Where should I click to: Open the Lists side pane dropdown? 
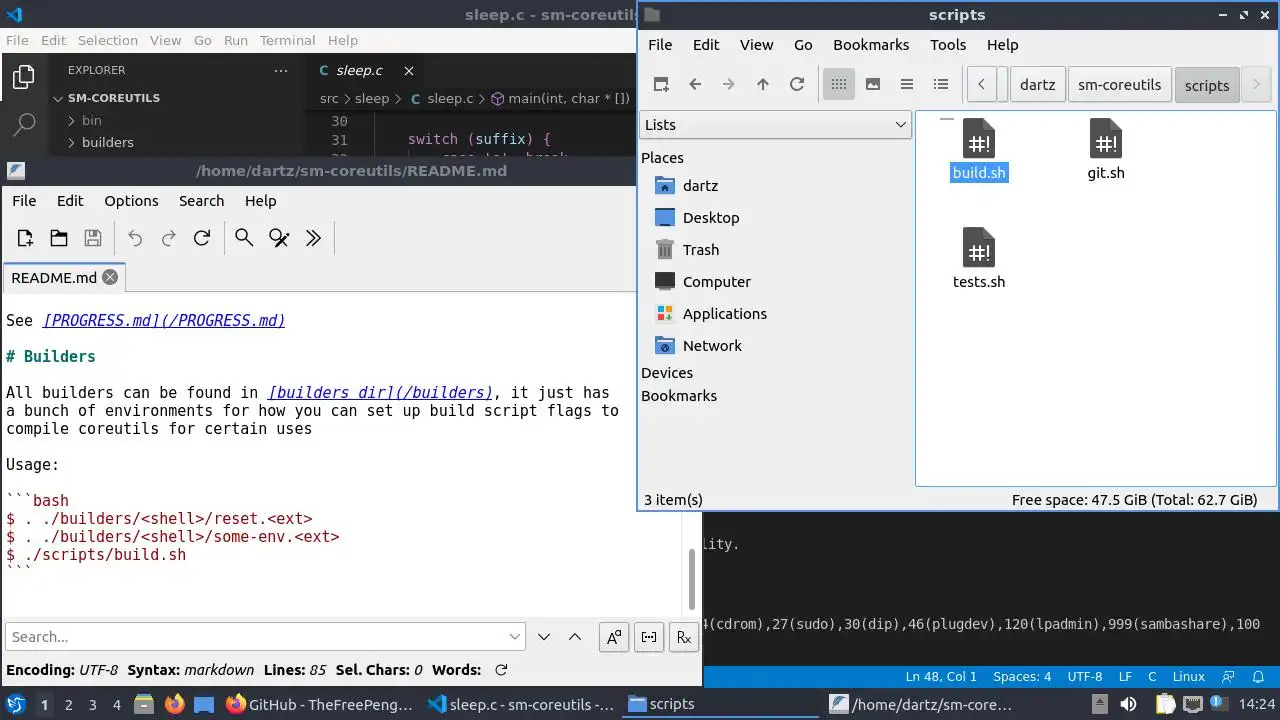click(775, 124)
